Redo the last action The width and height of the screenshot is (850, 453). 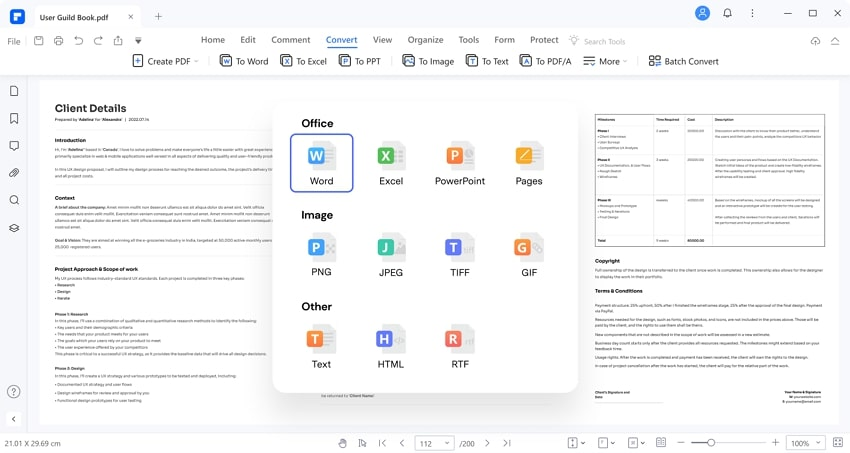pos(98,41)
